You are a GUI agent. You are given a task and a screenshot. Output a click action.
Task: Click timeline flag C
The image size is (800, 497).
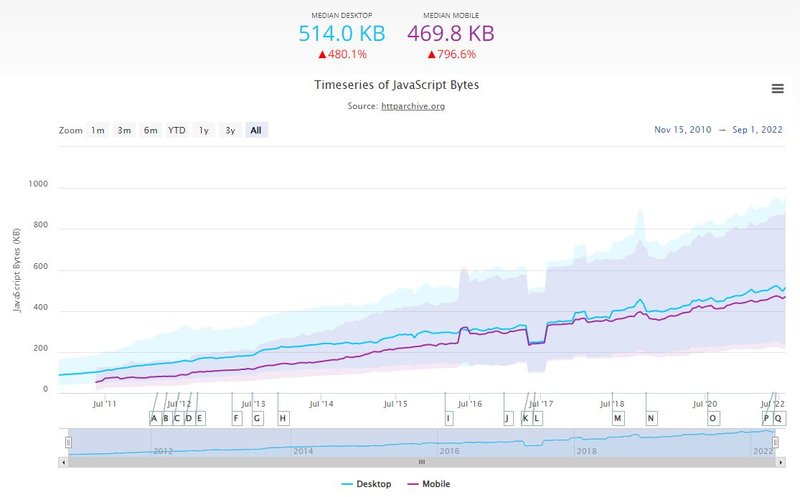pyautogui.click(x=177, y=418)
